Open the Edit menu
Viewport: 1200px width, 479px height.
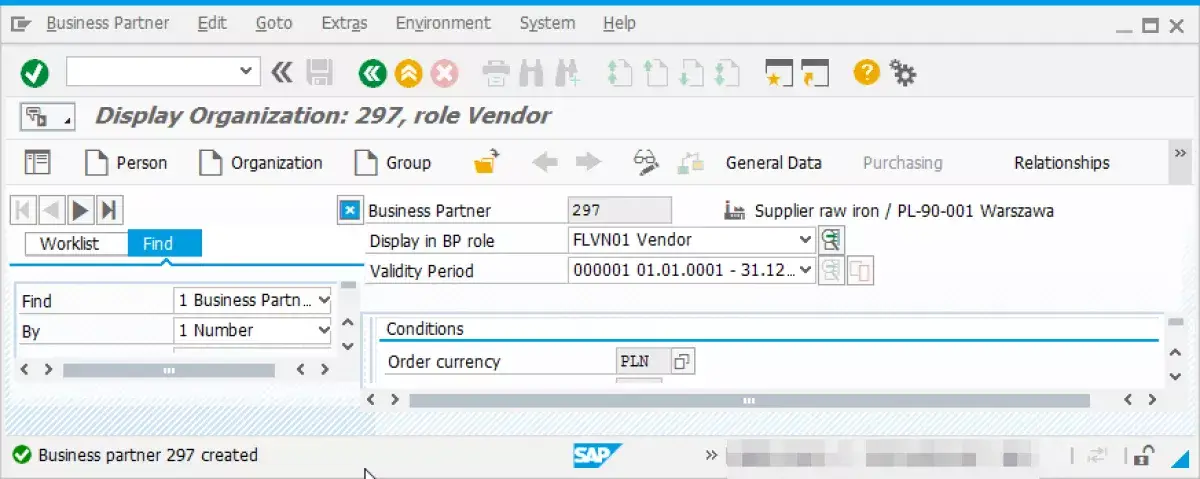click(212, 23)
